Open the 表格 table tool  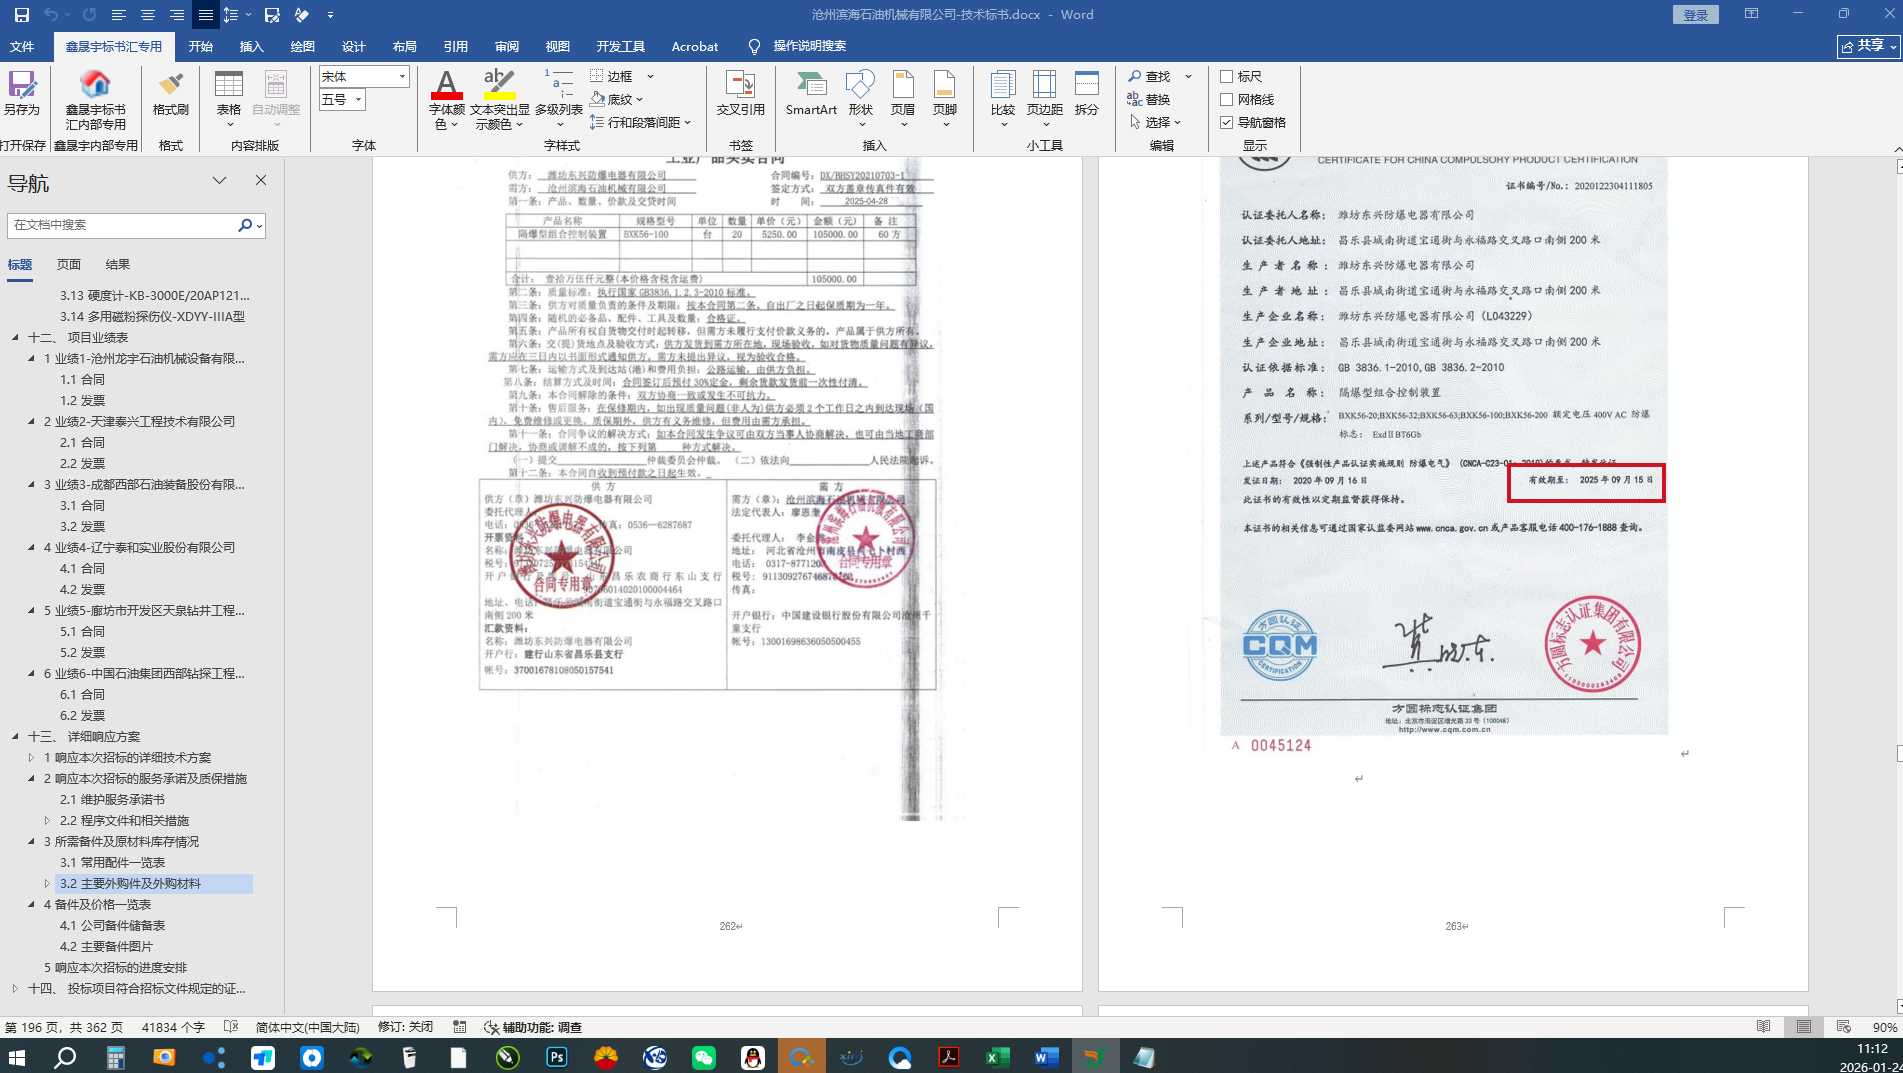[229, 98]
